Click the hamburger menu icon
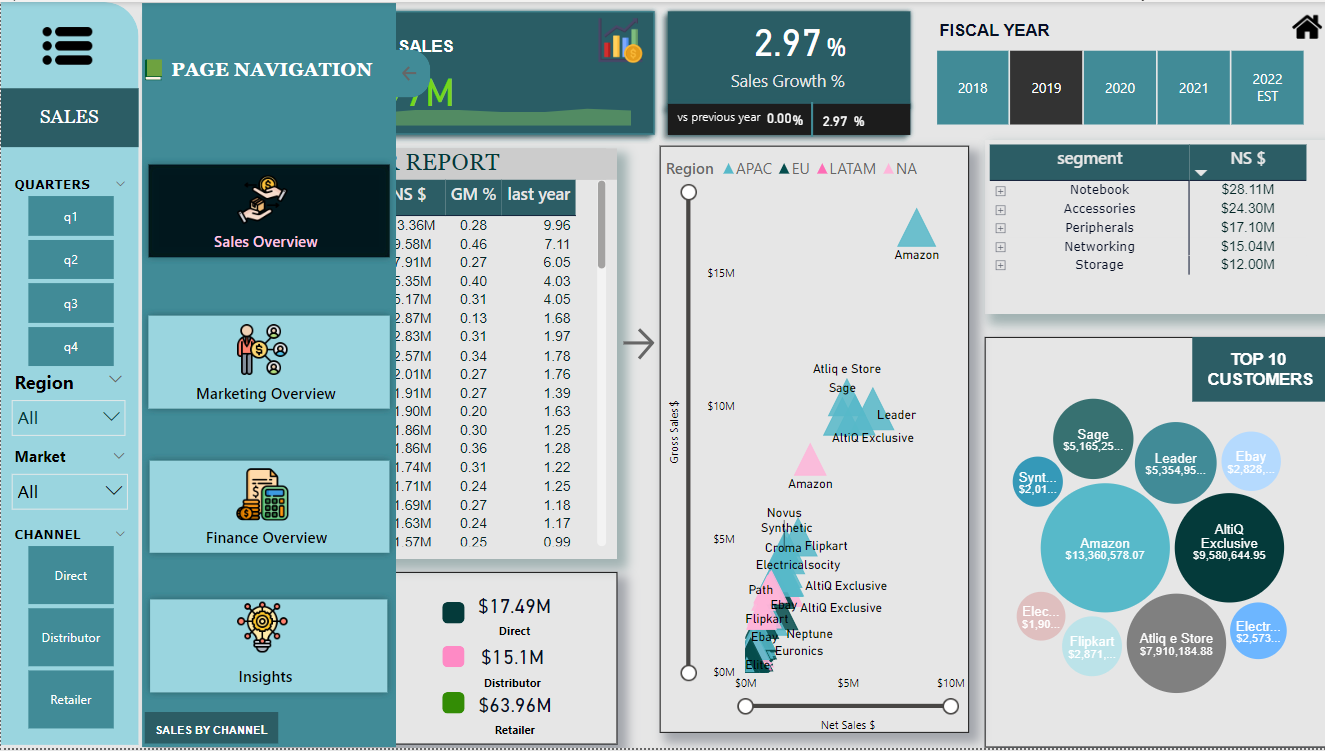Screen dimensions: 1325x751 (68, 45)
